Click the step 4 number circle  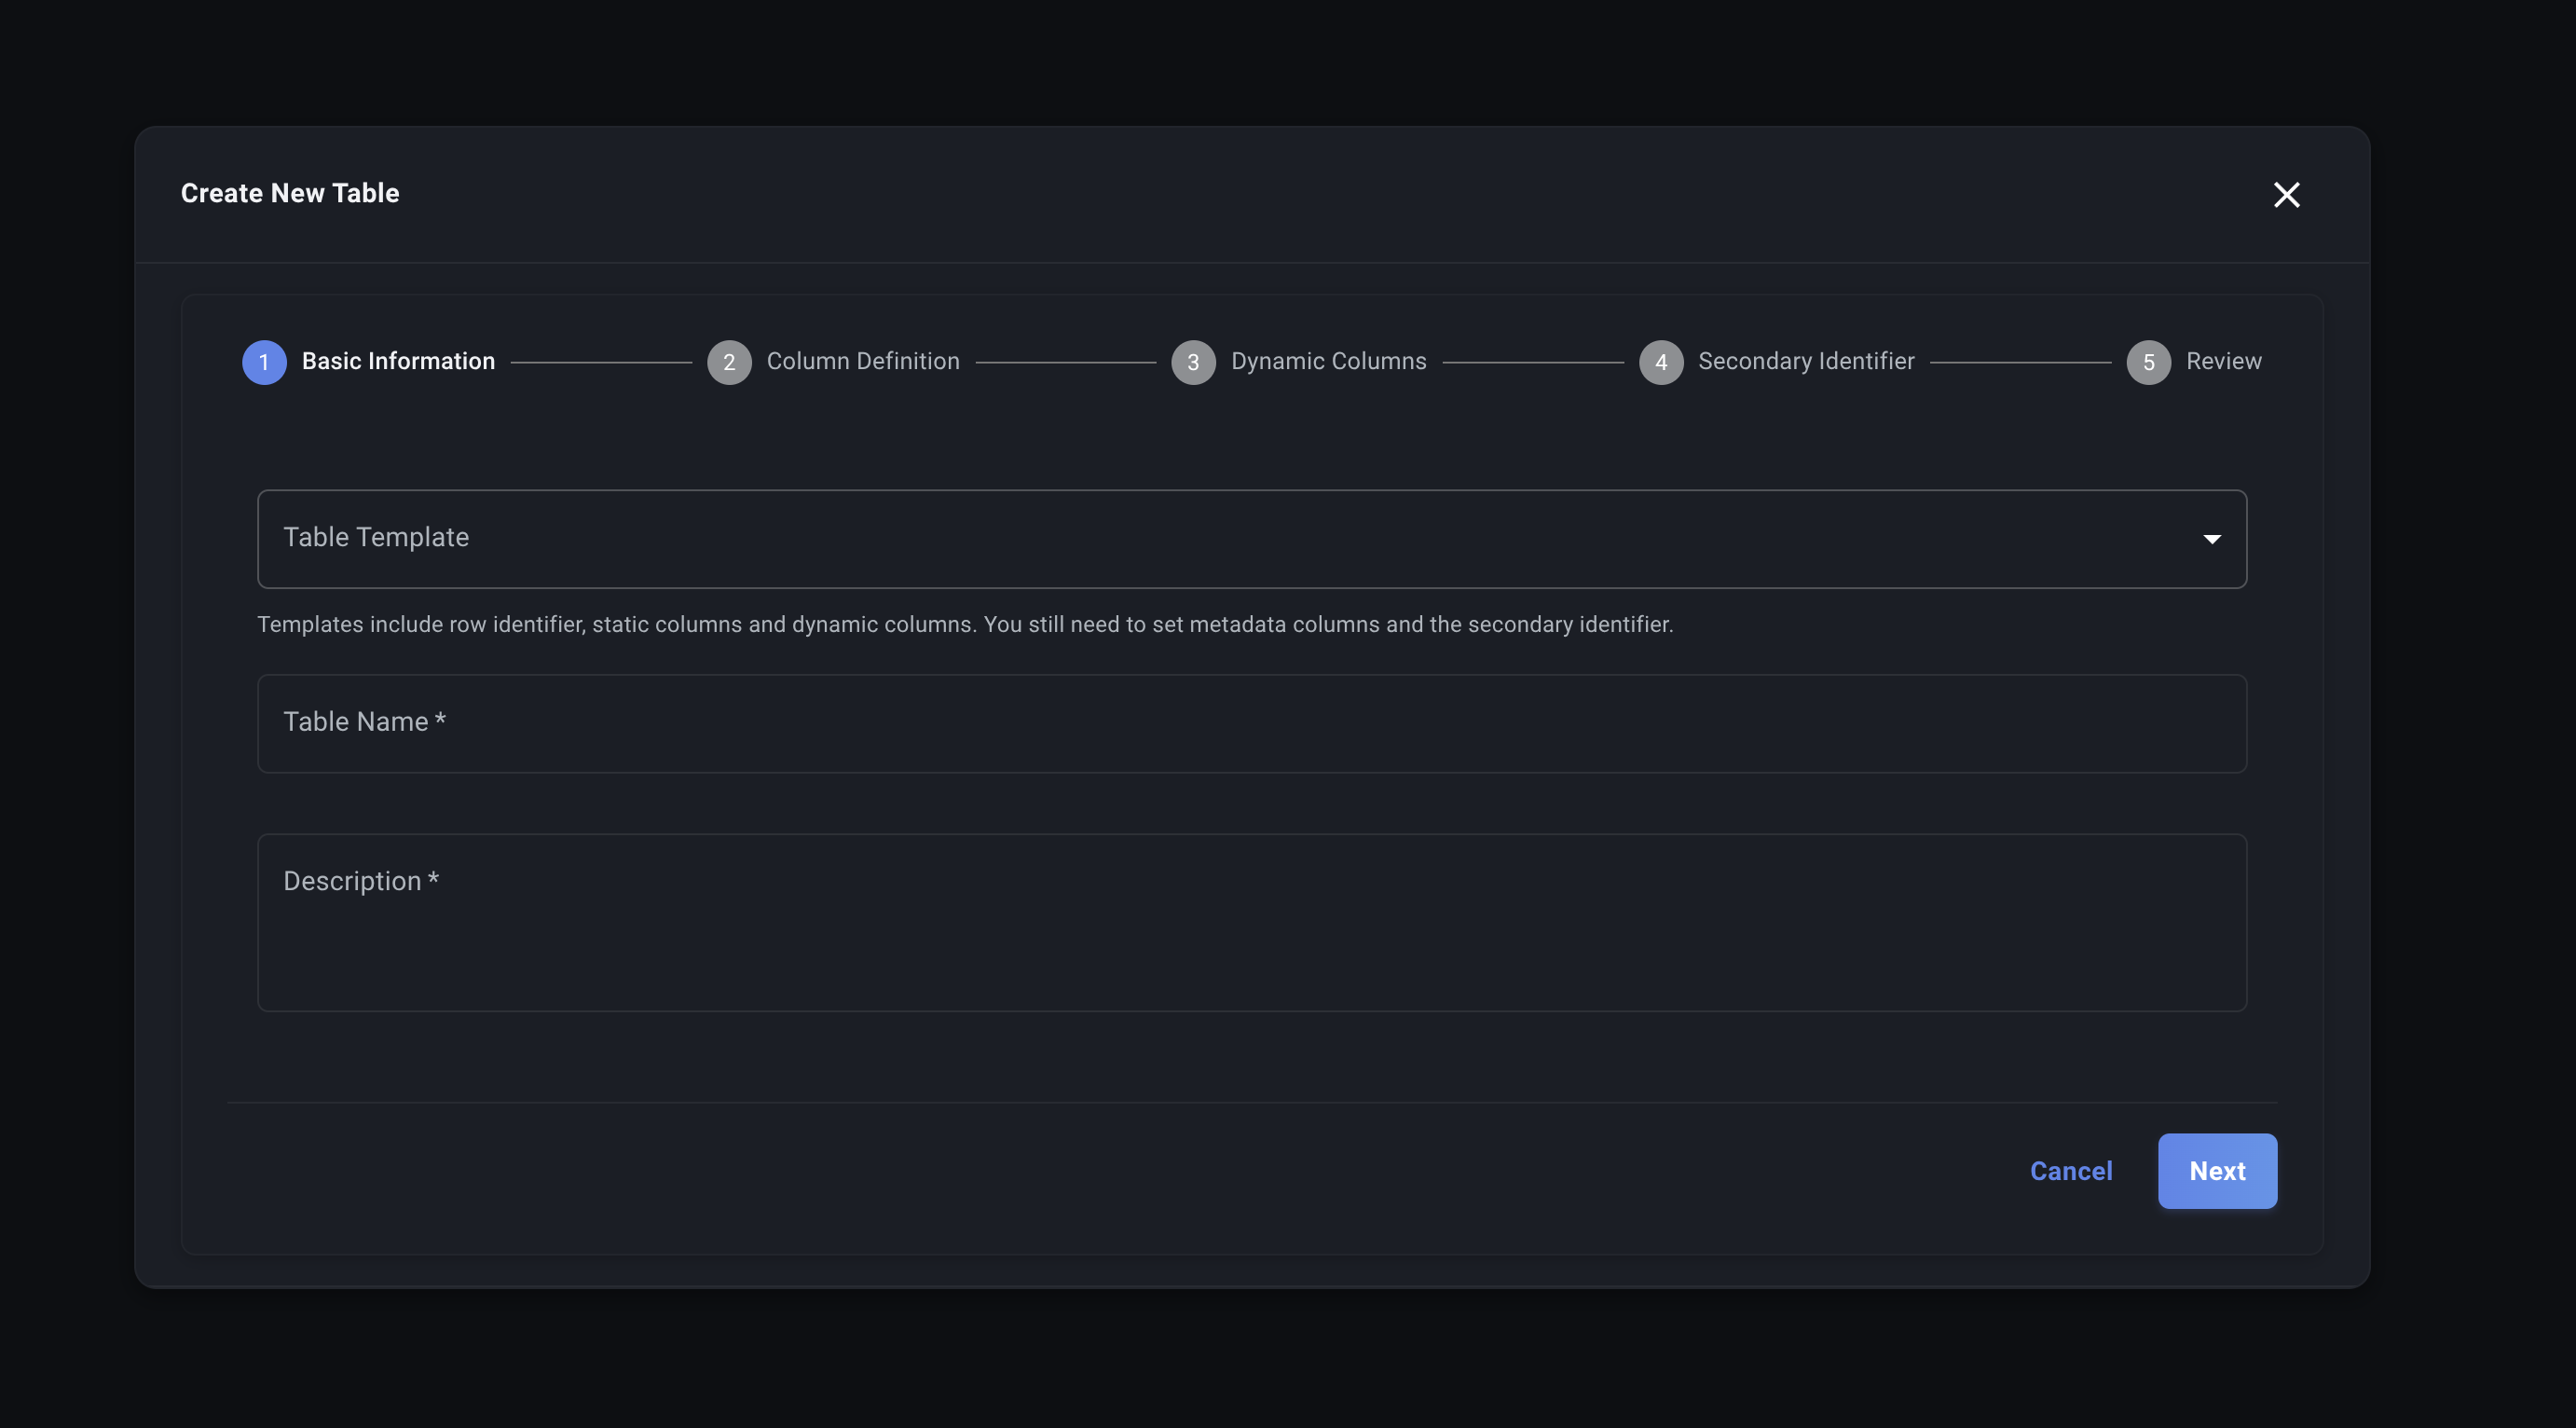(x=1661, y=362)
